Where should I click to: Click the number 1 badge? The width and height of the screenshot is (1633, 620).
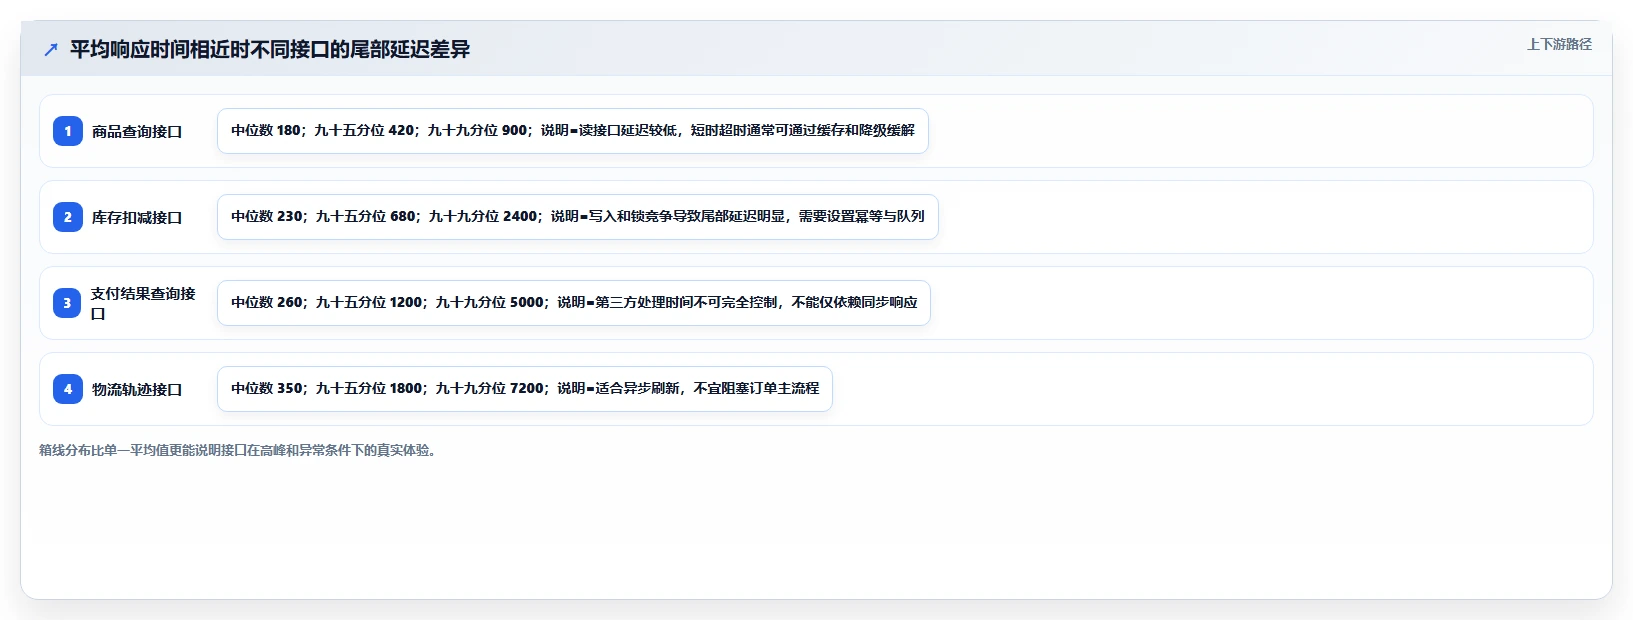pyautogui.click(x=68, y=131)
